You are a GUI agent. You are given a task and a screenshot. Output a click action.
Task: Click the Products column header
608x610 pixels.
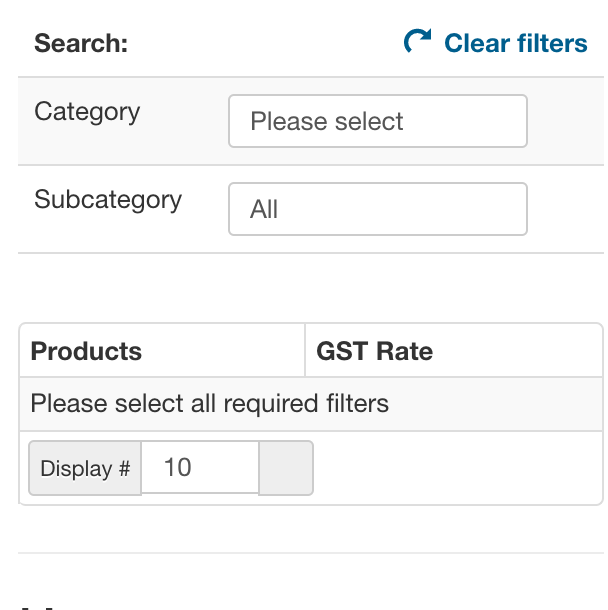tap(87, 351)
